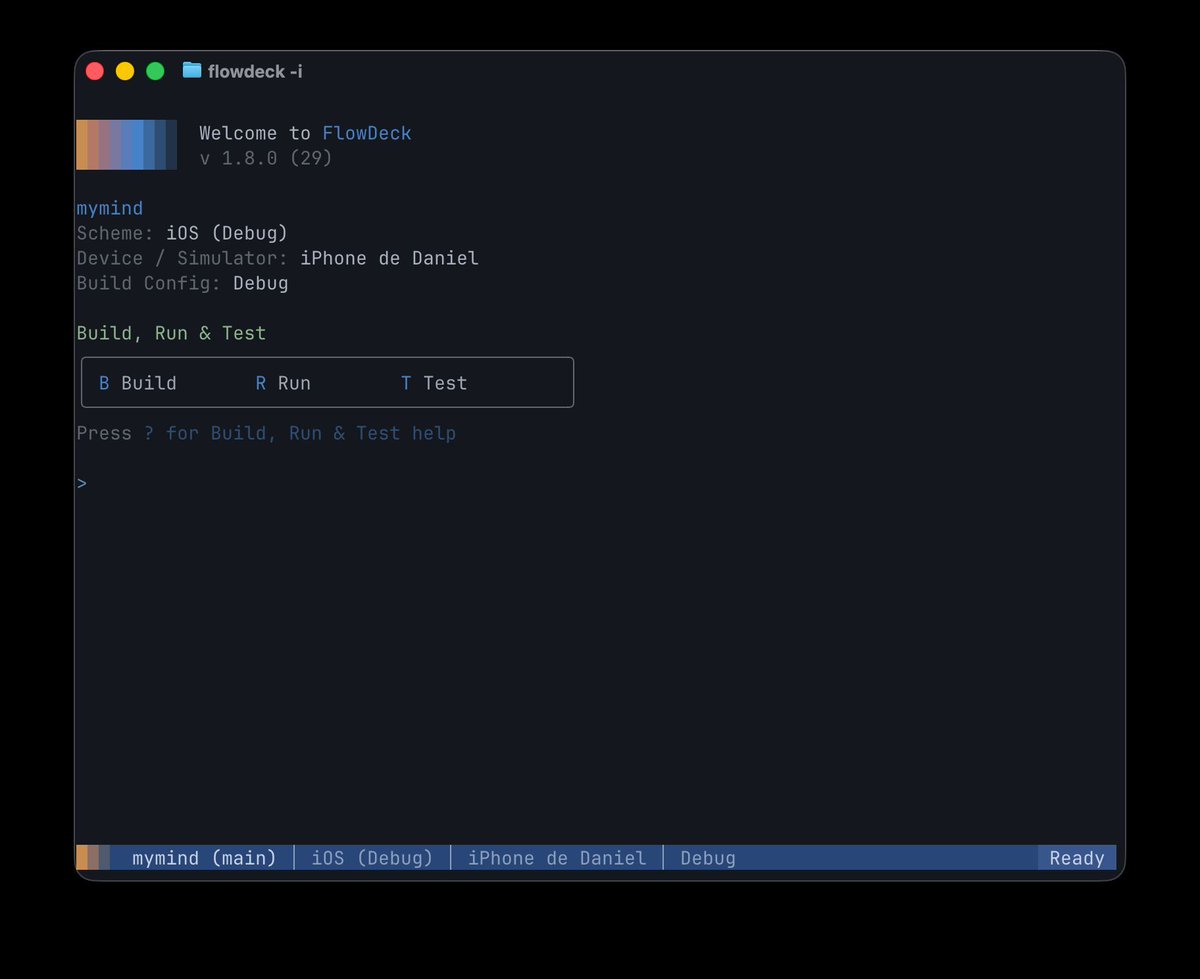Click the mini gradient logo in the status bar

(93, 858)
